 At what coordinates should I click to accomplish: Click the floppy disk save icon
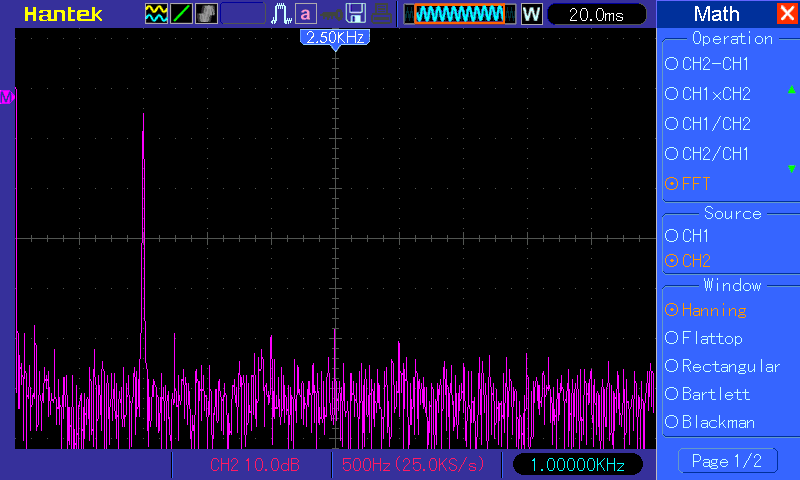(356, 14)
